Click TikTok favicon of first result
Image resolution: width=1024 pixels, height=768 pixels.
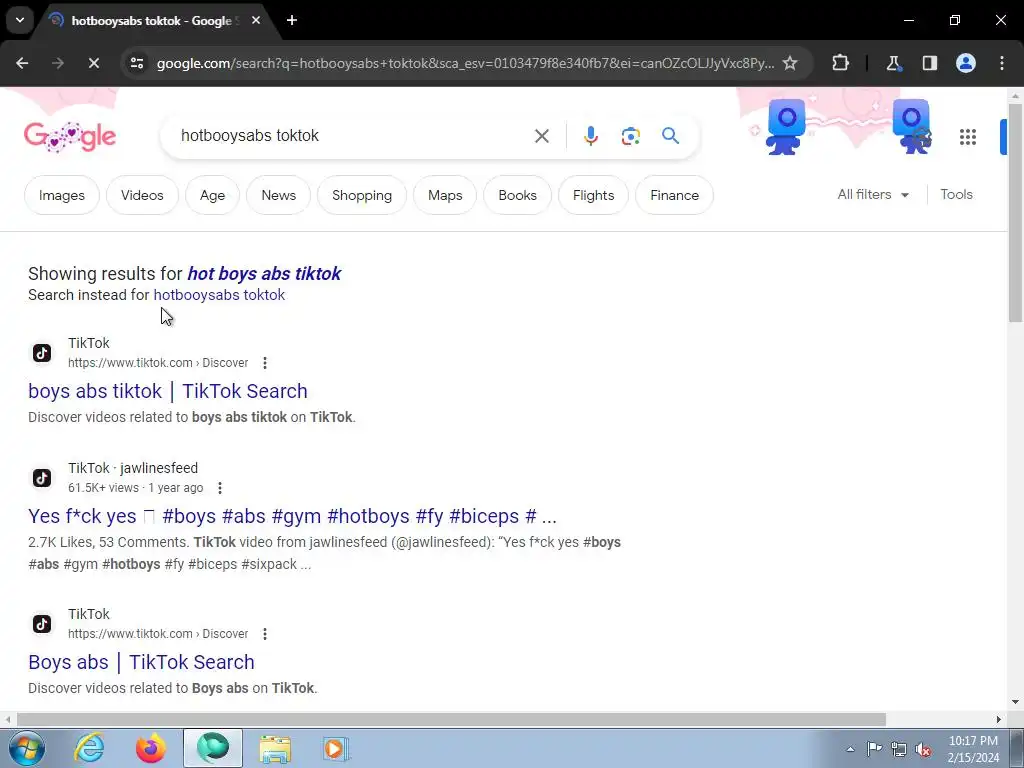point(42,353)
